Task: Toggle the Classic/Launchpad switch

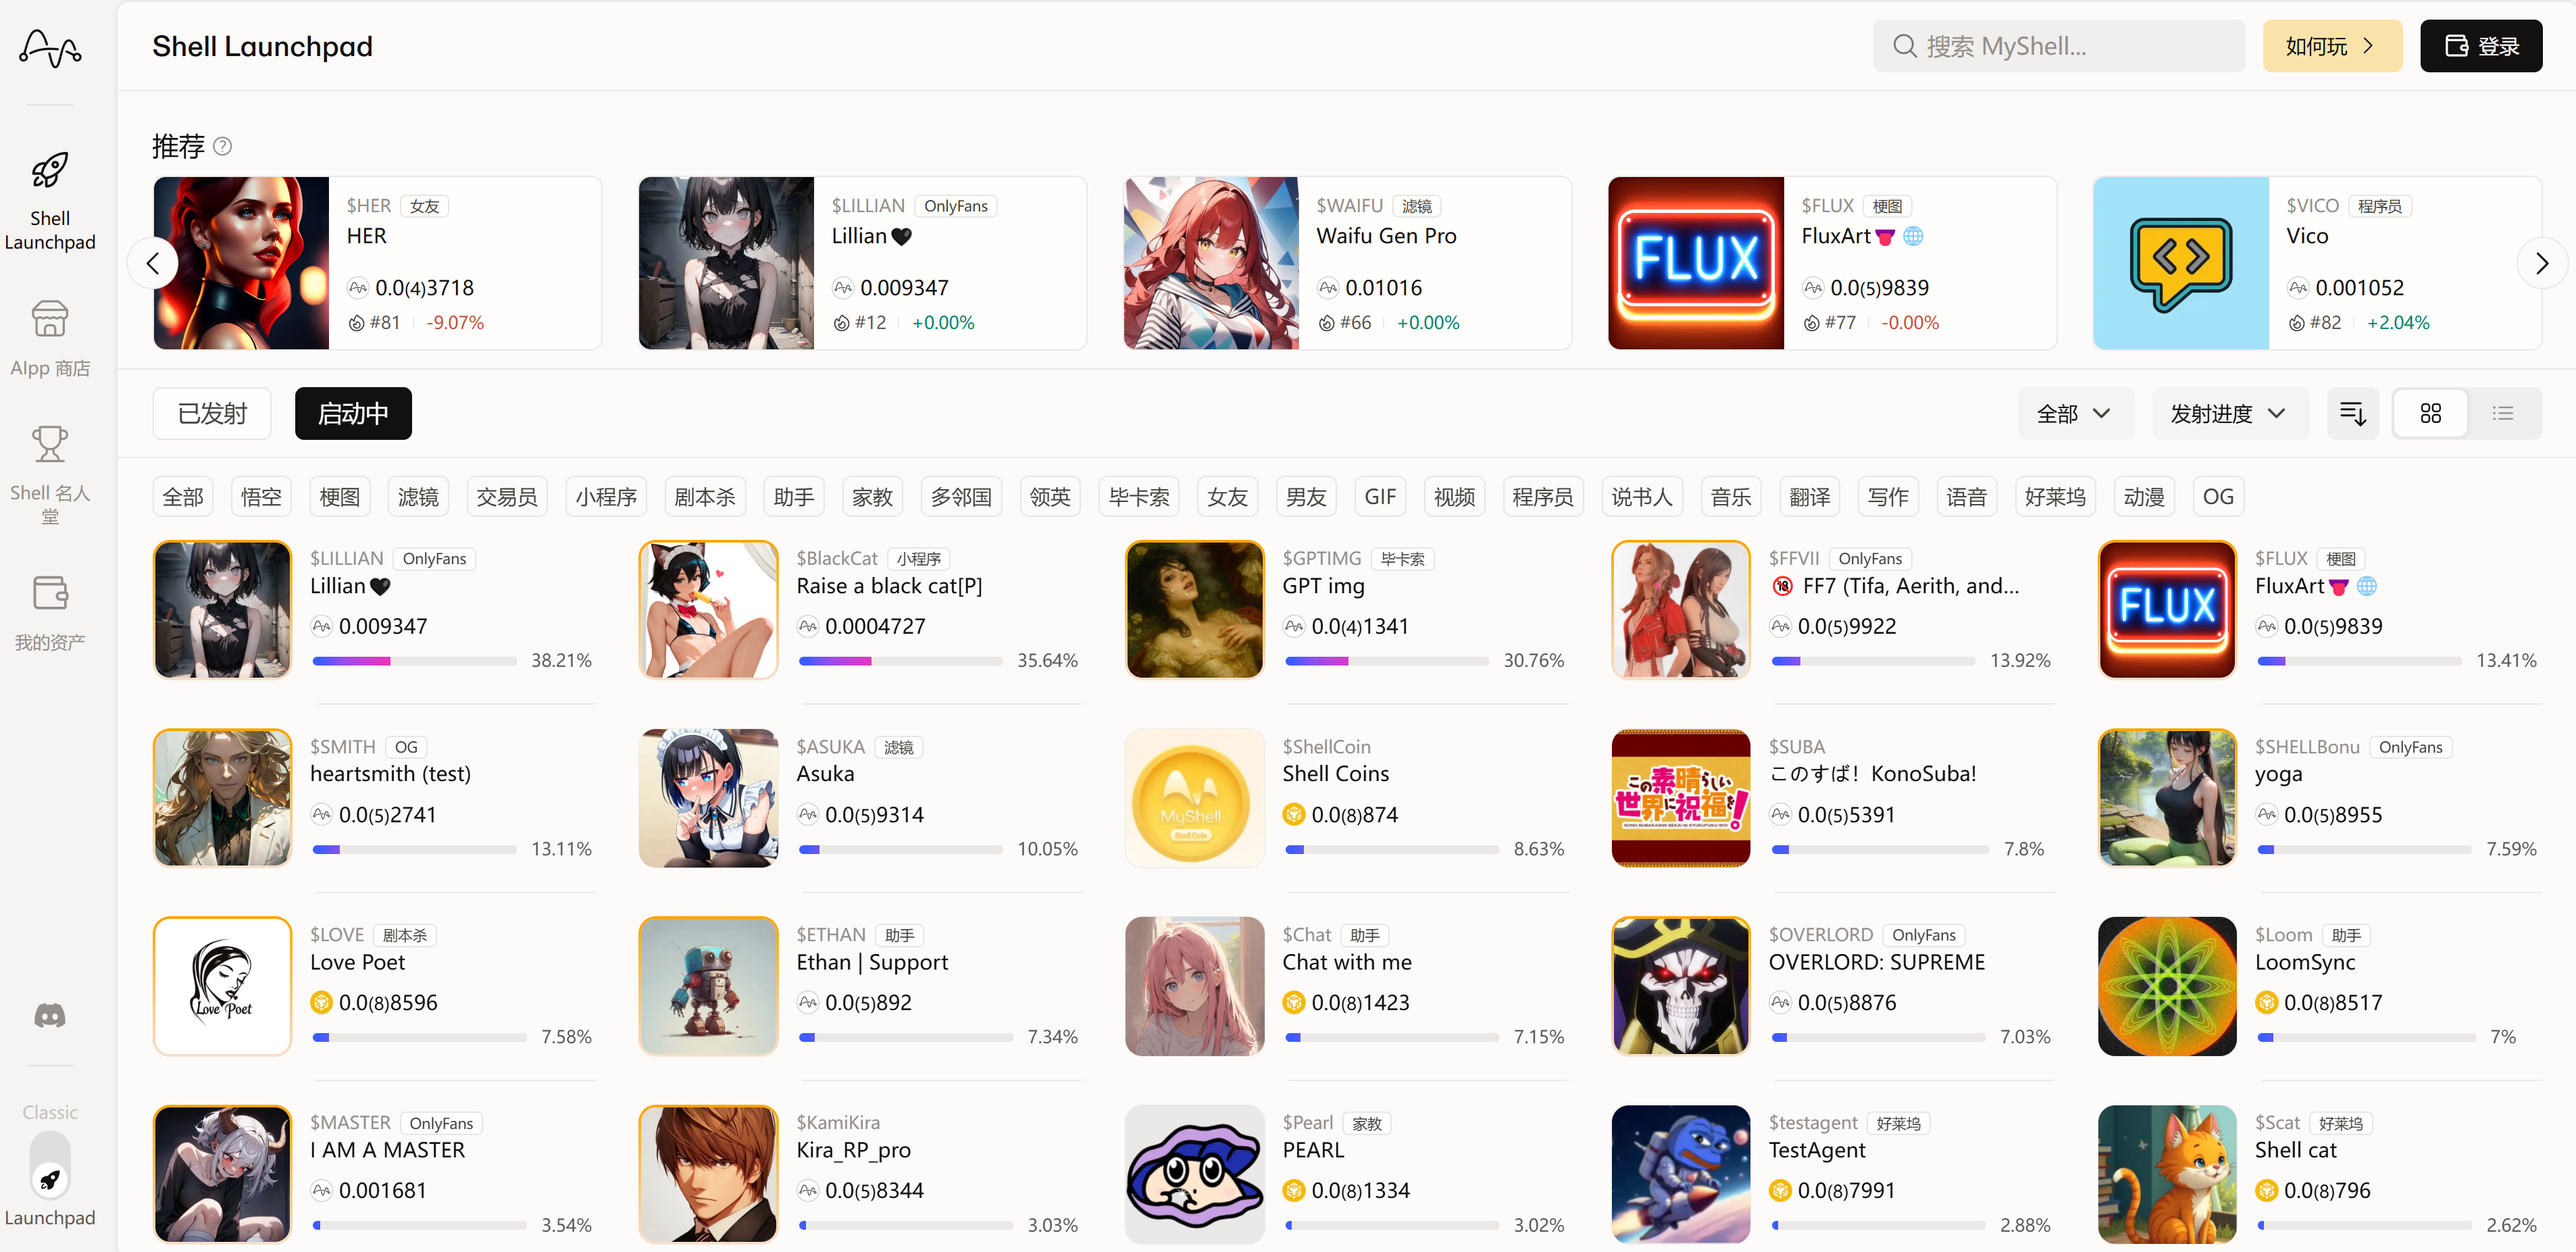Action: pyautogui.click(x=50, y=1164)
